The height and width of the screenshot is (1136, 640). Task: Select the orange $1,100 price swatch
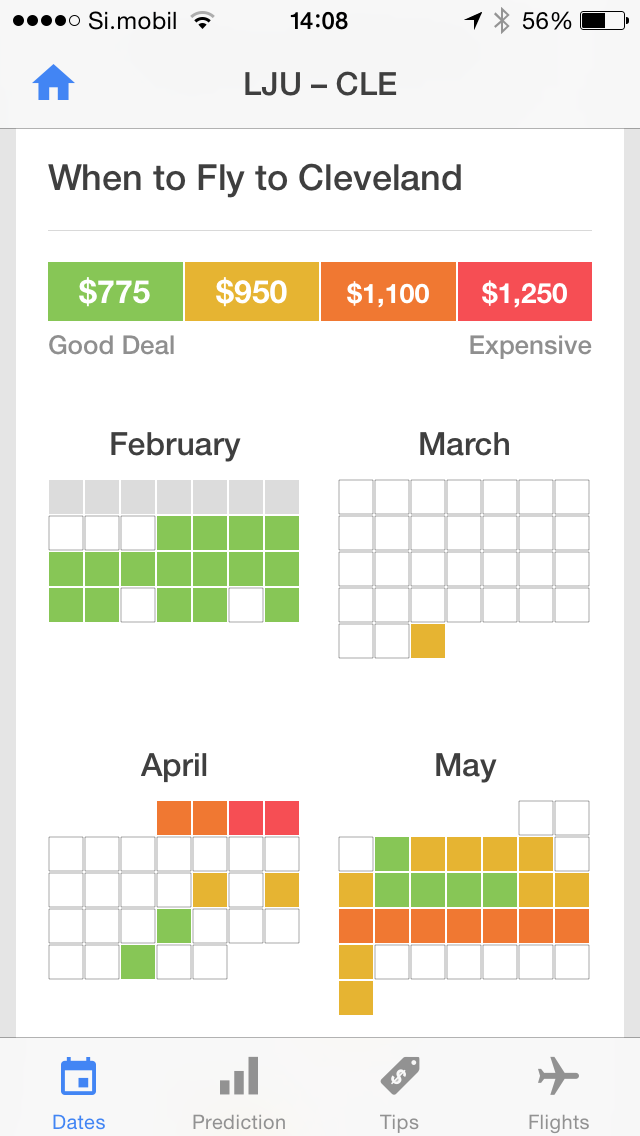click(388, 291)
